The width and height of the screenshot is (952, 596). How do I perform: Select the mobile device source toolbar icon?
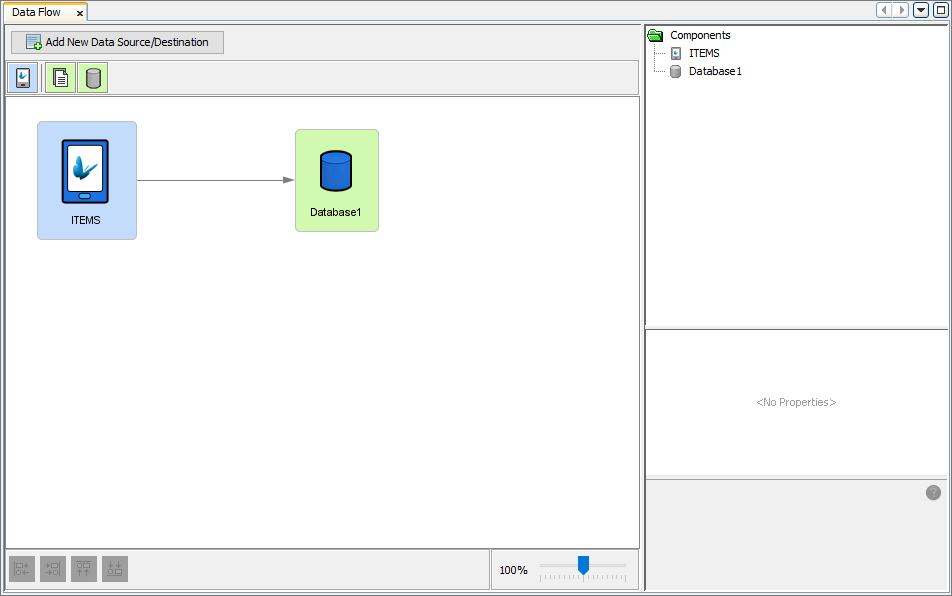[22, 78]
